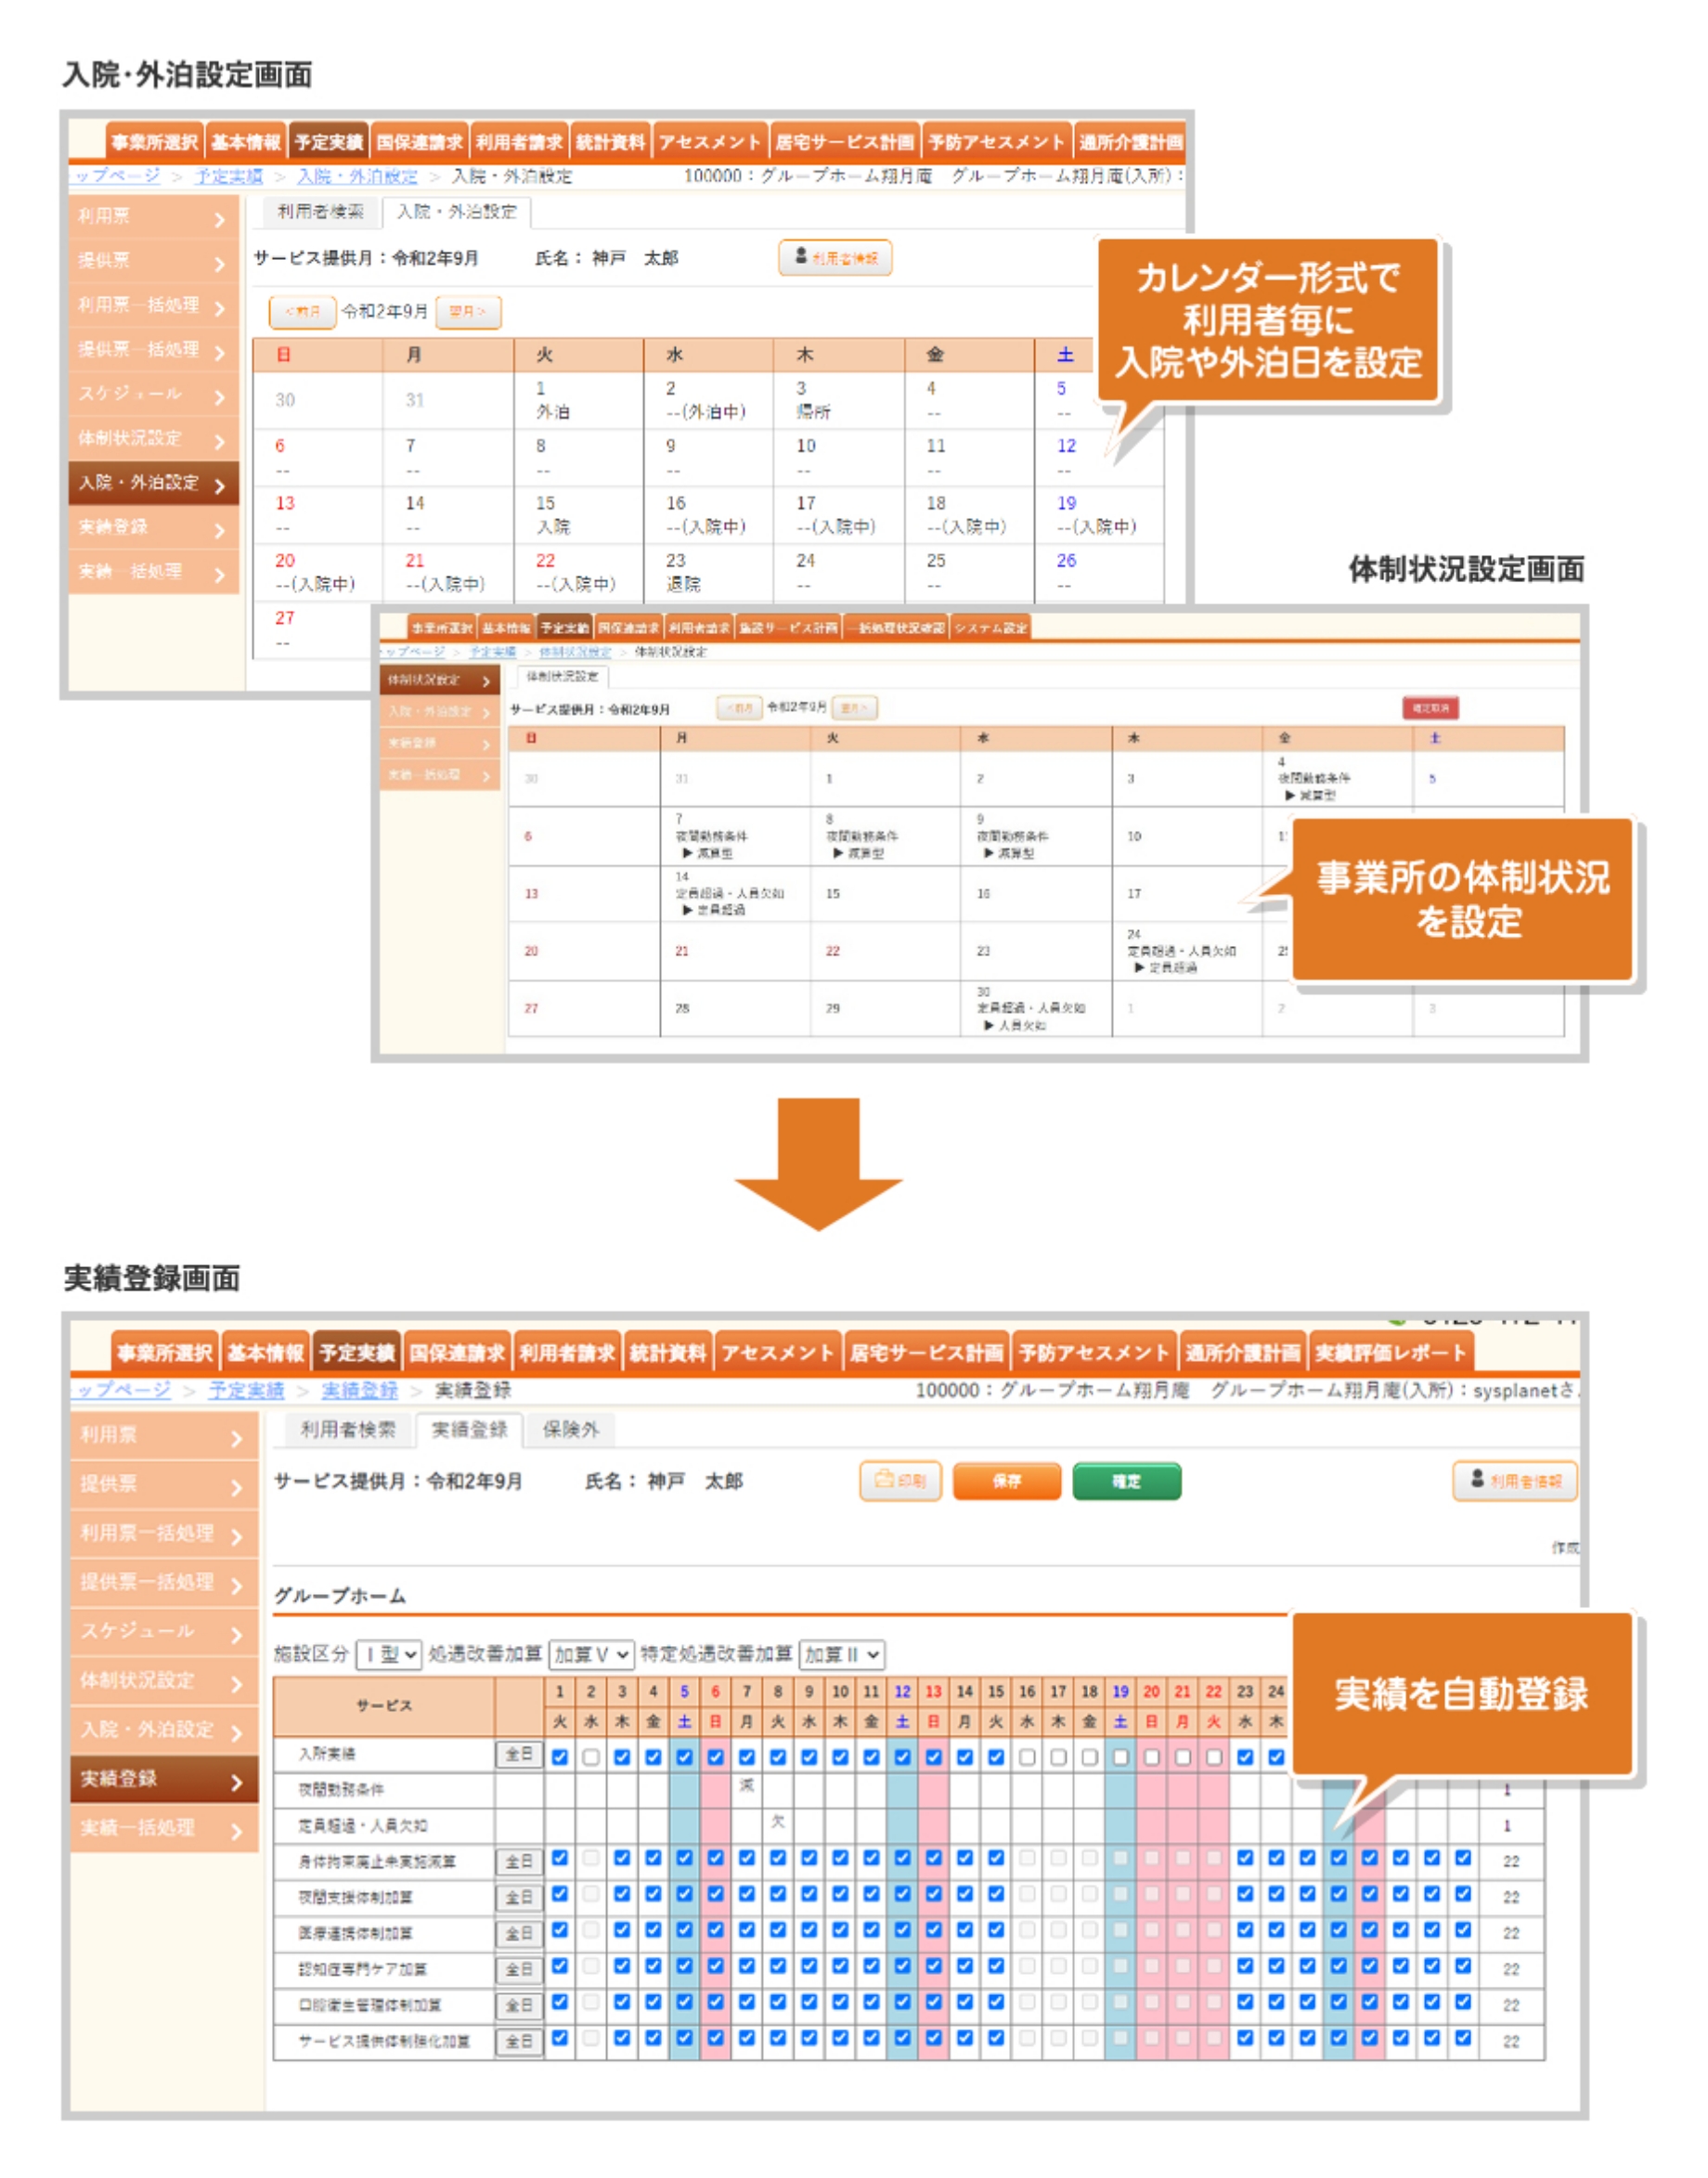Viewport: 1708px width, 2178px height.
Task: Select 体制状況設定 in bottom 実績登録 screen sidebar
Action: click(x=164, y=1680)
